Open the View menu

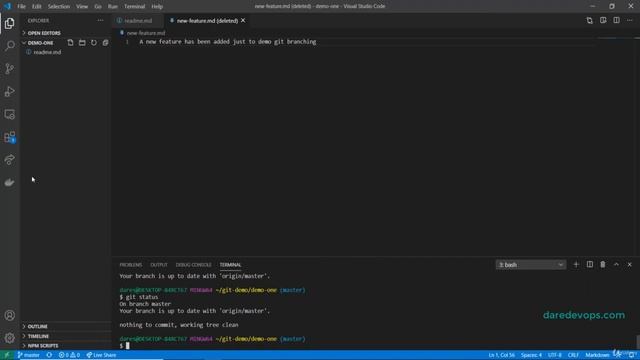[x=82, y=6]
